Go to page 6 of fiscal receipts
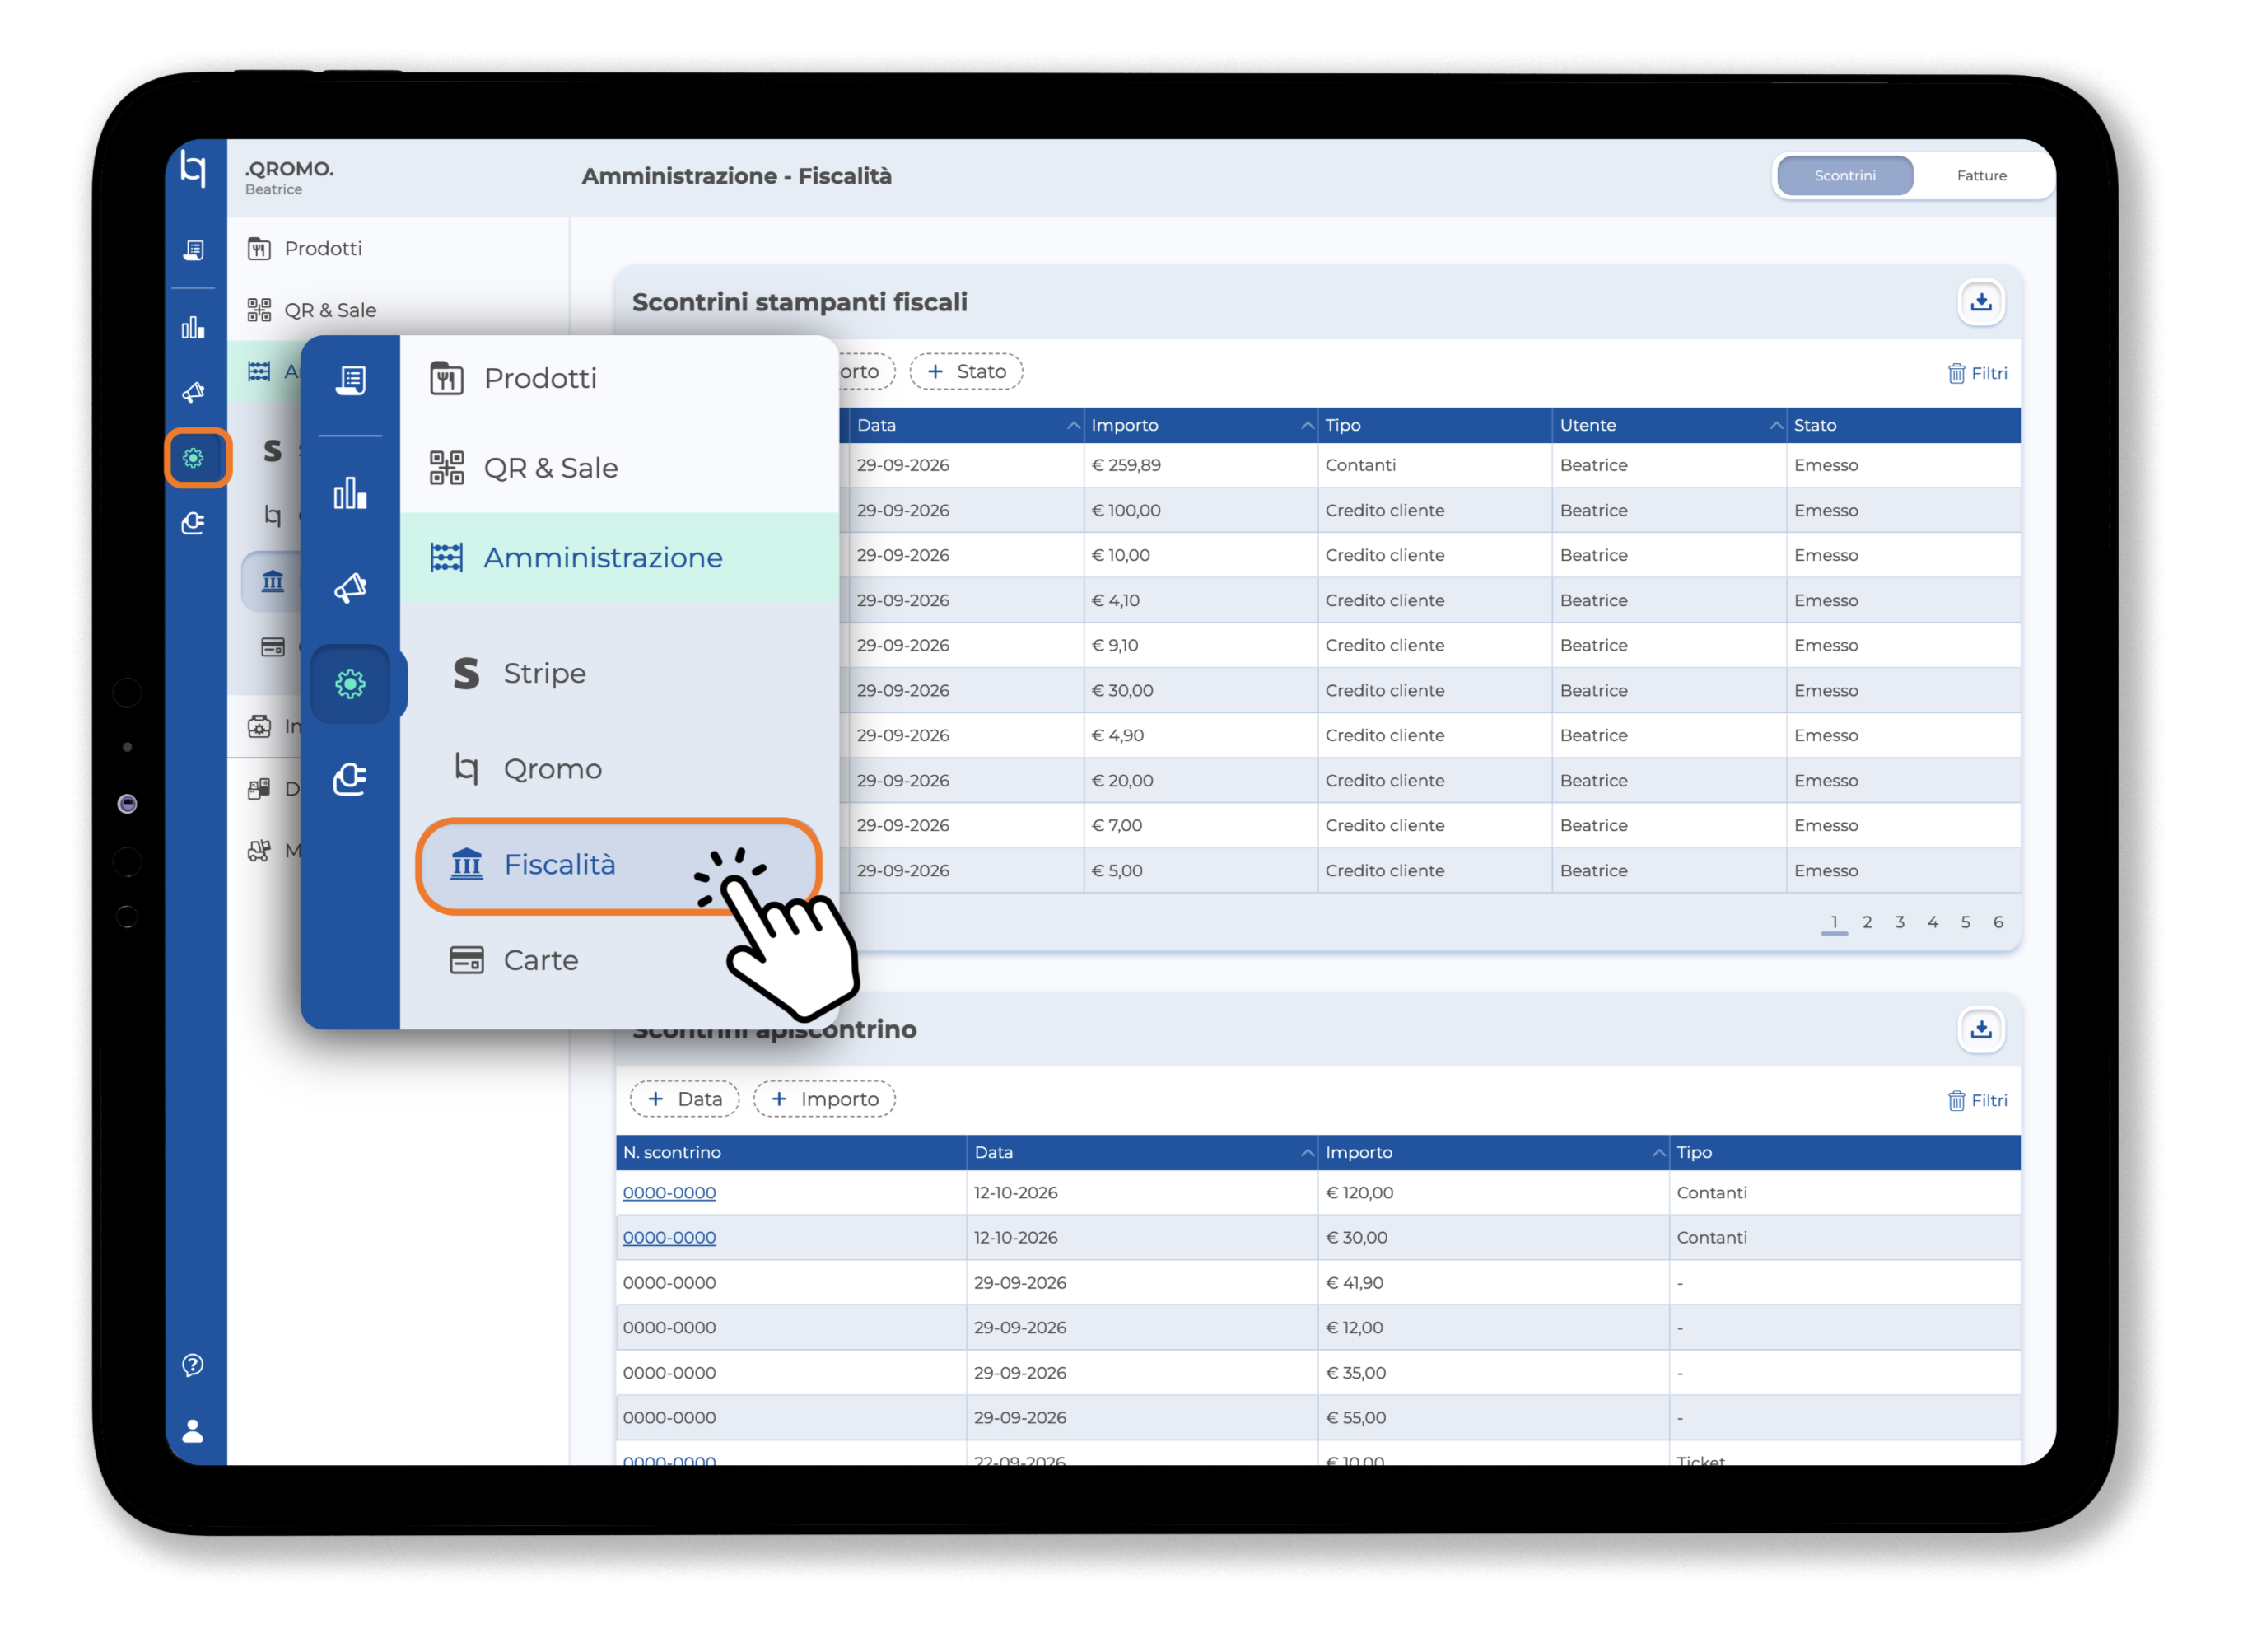 coord(1997,922)
